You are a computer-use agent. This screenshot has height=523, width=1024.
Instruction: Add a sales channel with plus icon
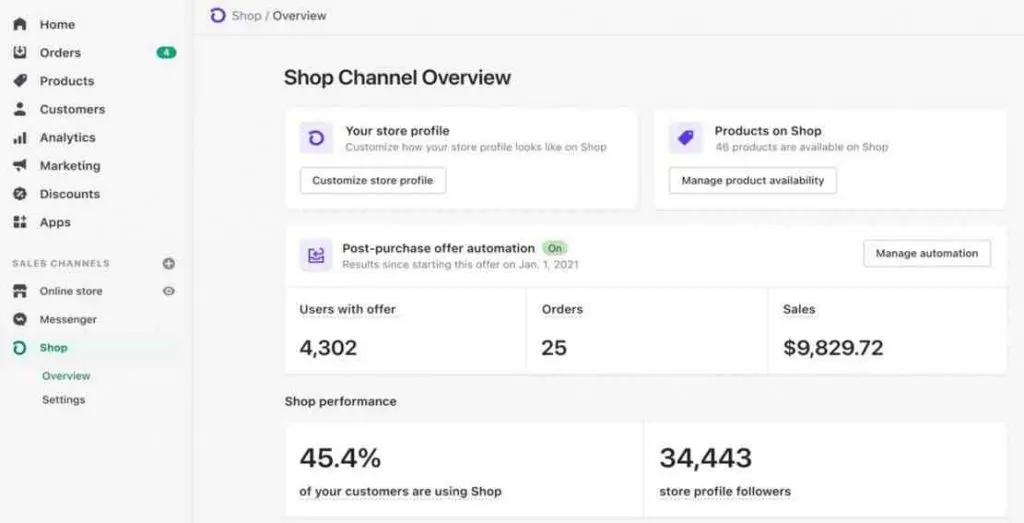[168, 264]
